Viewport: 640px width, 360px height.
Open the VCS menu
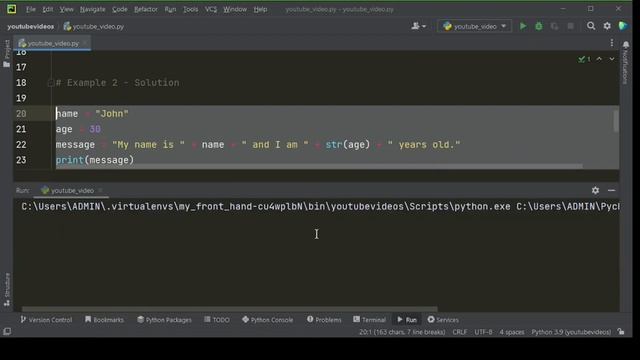[x=211, y=9]
